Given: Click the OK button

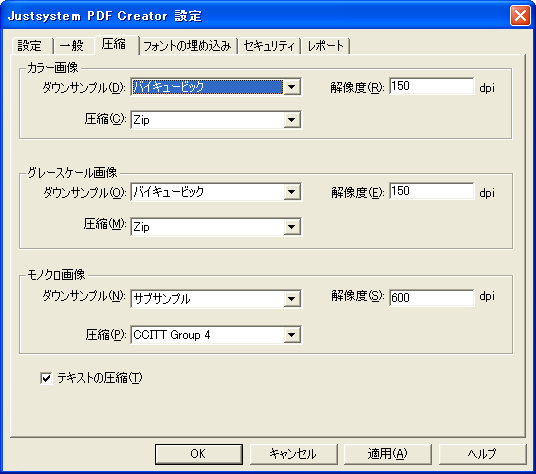Looking at the screenshot, I should 199,454.
